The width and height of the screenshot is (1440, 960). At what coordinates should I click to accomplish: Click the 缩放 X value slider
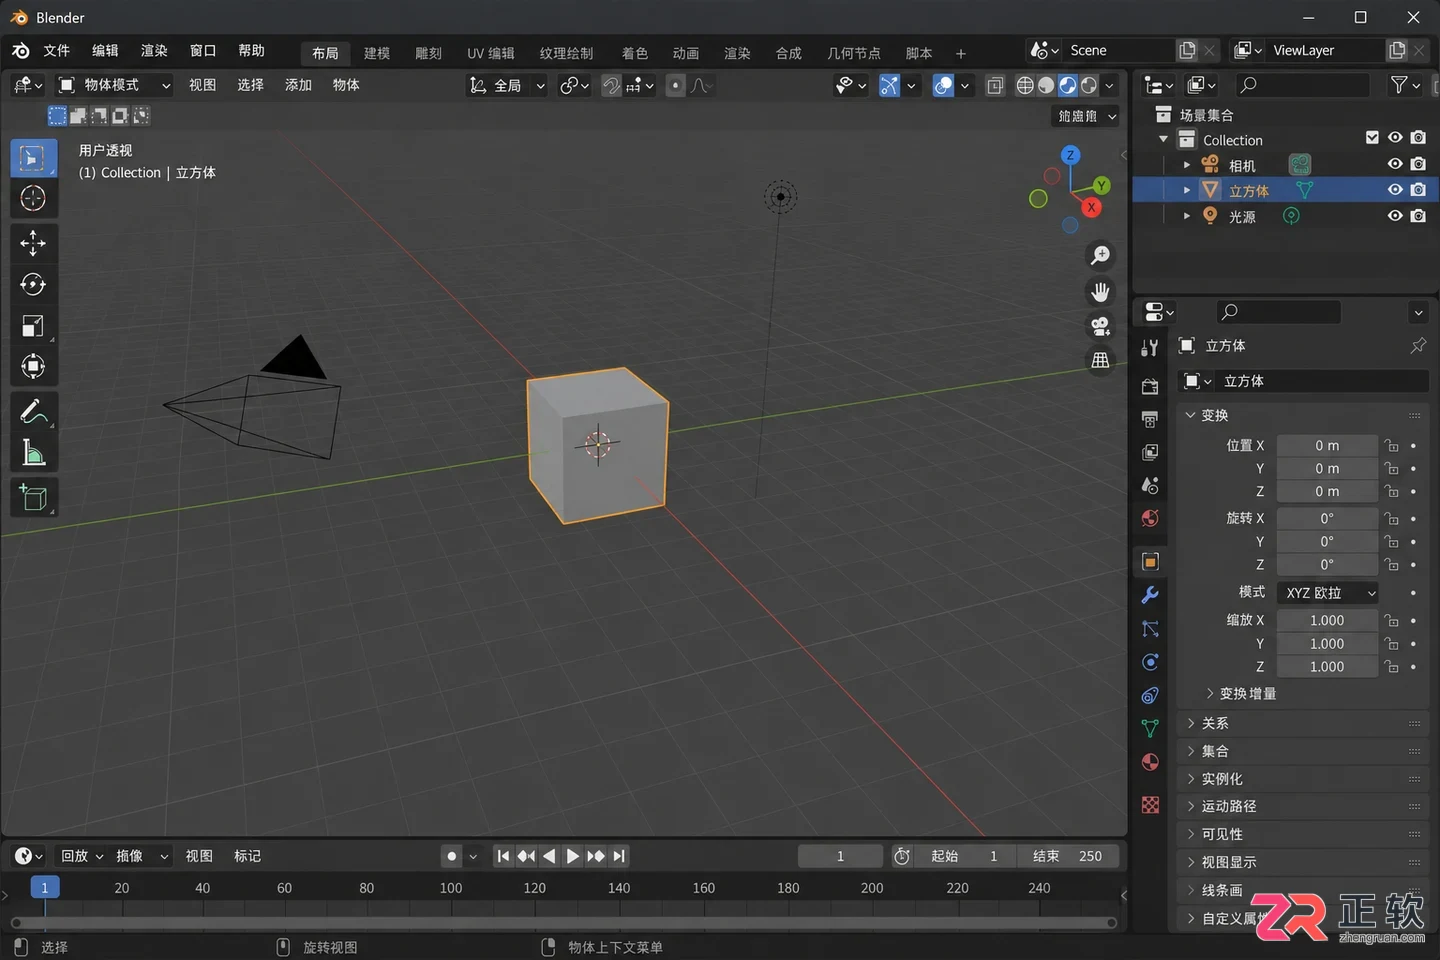[x=1327, y=620]
